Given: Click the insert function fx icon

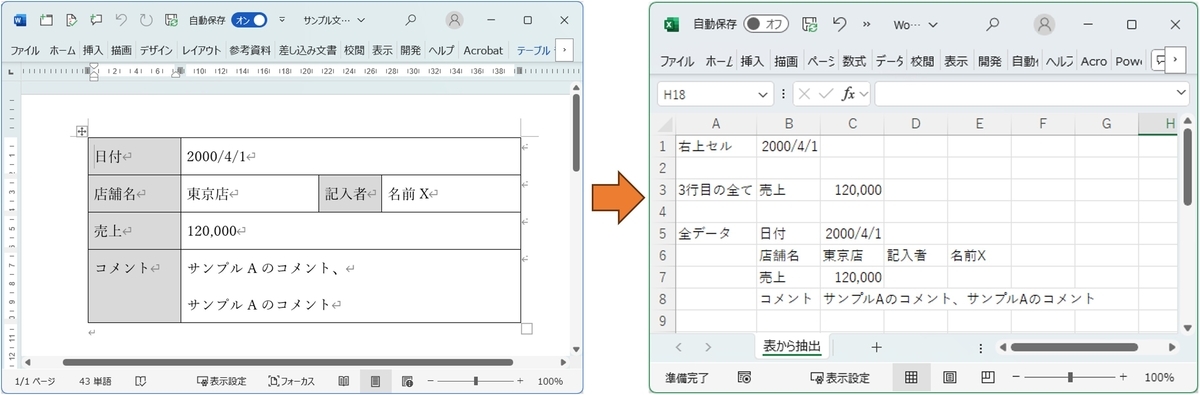Looking at the screenshot, I should tap(849, 93).
